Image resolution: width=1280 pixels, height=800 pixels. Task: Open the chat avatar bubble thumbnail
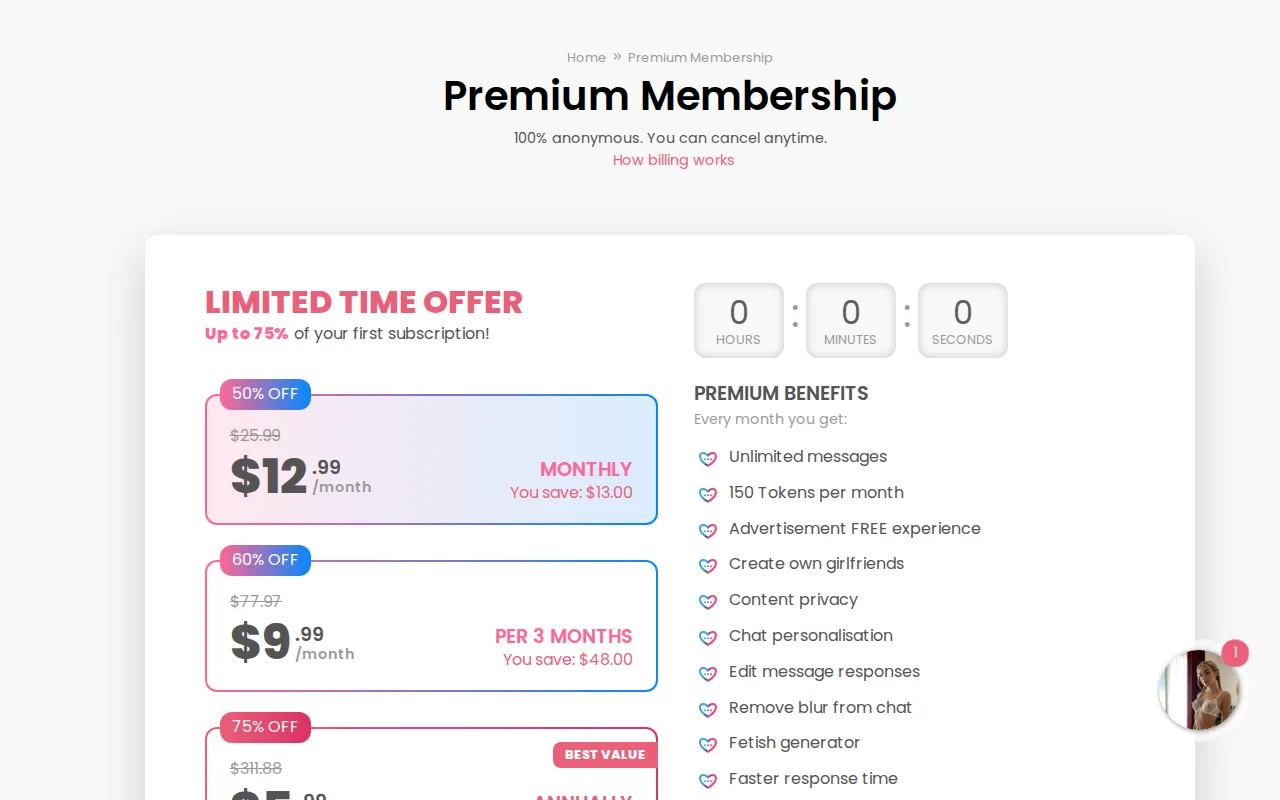tap(1200, 689)
